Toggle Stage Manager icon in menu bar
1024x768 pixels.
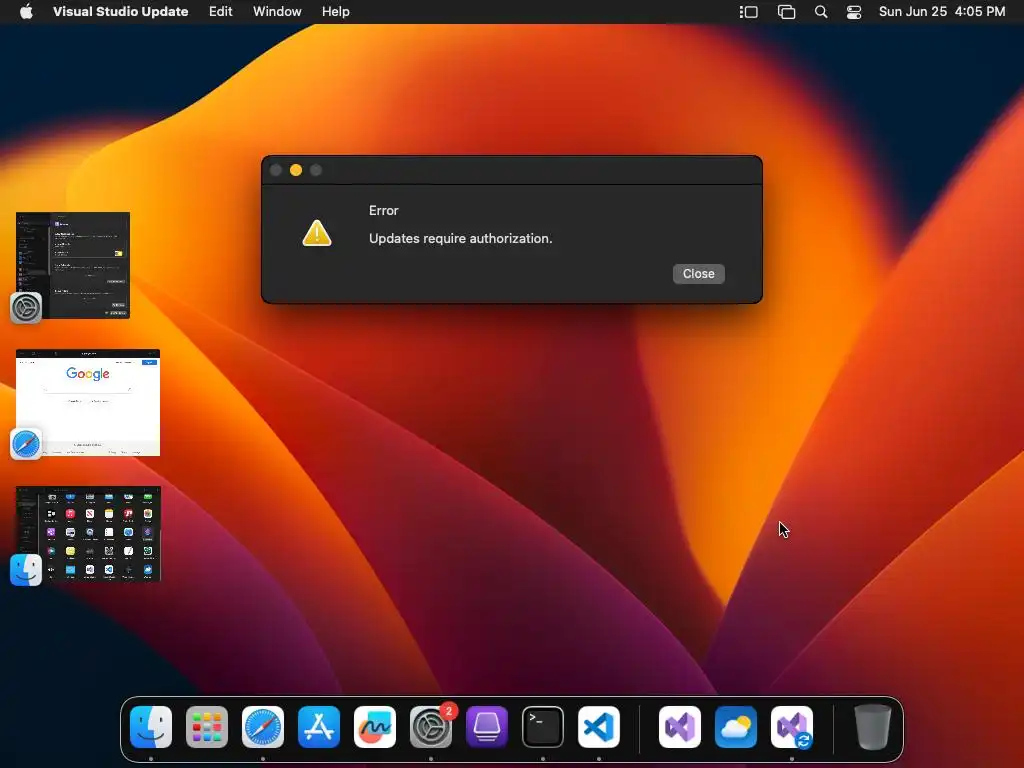point(748,12)
